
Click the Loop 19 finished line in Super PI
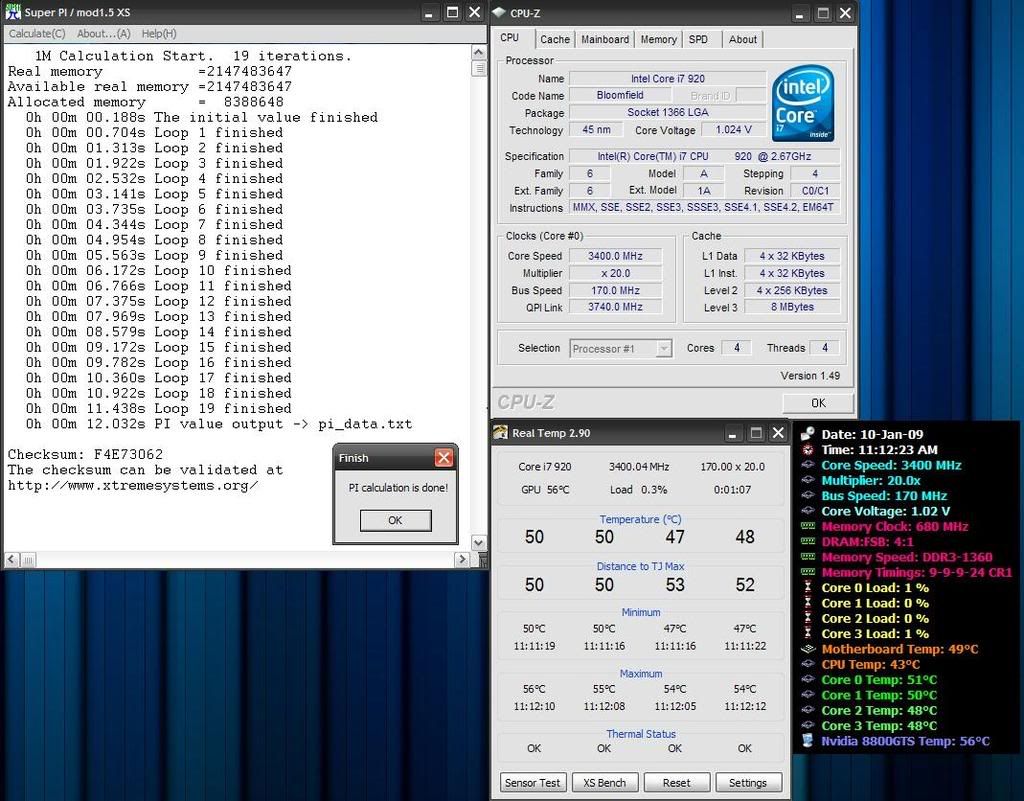pos(159,409)
